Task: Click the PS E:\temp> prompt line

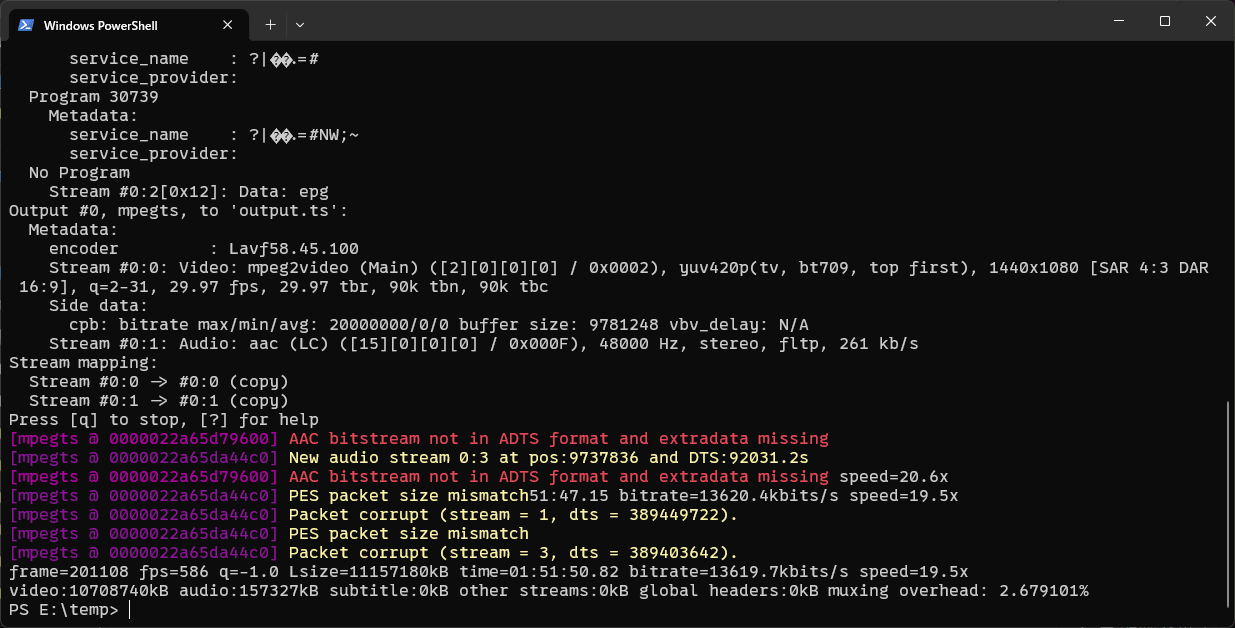Action: click(63, 609)
